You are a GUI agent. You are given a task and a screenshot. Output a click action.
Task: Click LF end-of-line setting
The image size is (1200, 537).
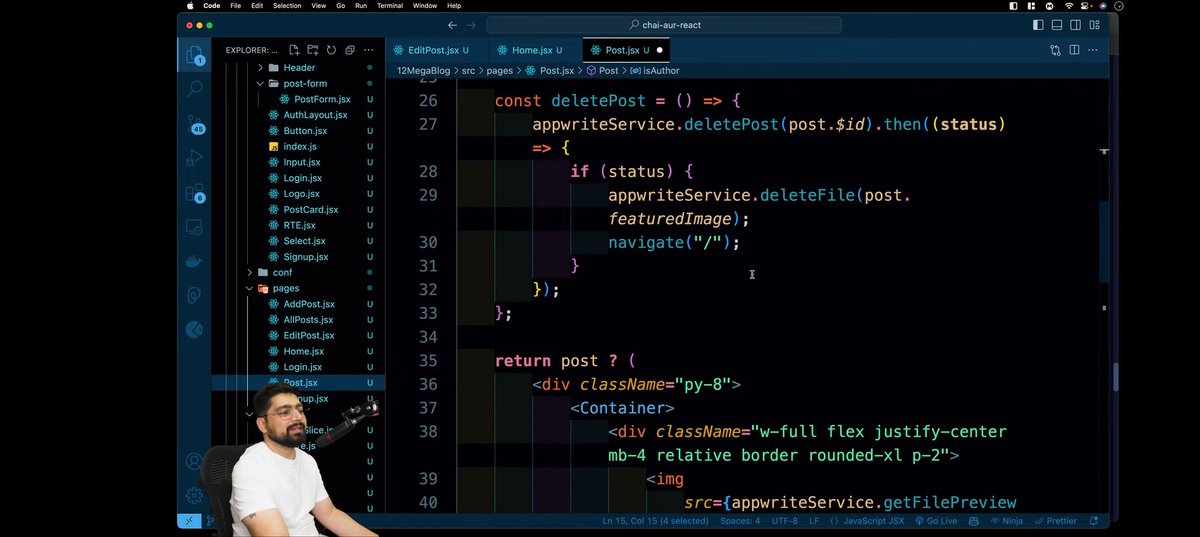click(813, 521)
